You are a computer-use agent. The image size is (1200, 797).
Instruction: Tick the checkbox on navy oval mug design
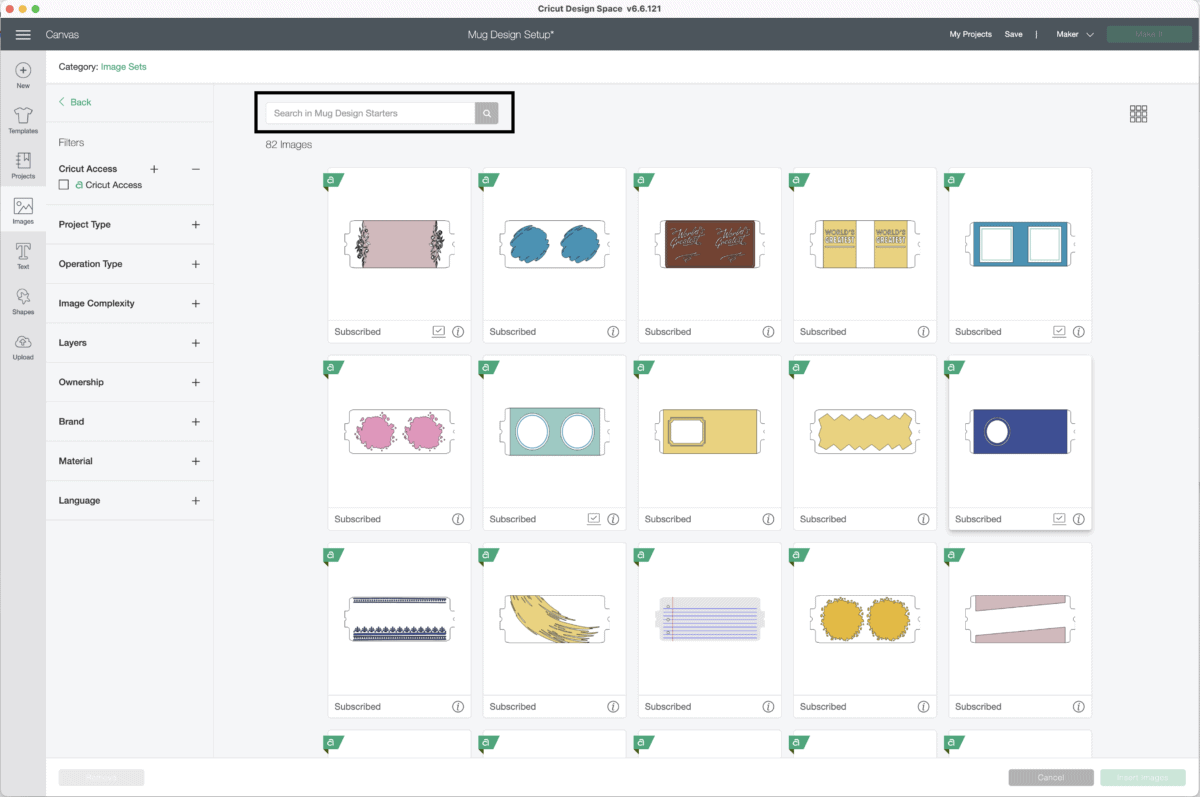point(1059,519)
